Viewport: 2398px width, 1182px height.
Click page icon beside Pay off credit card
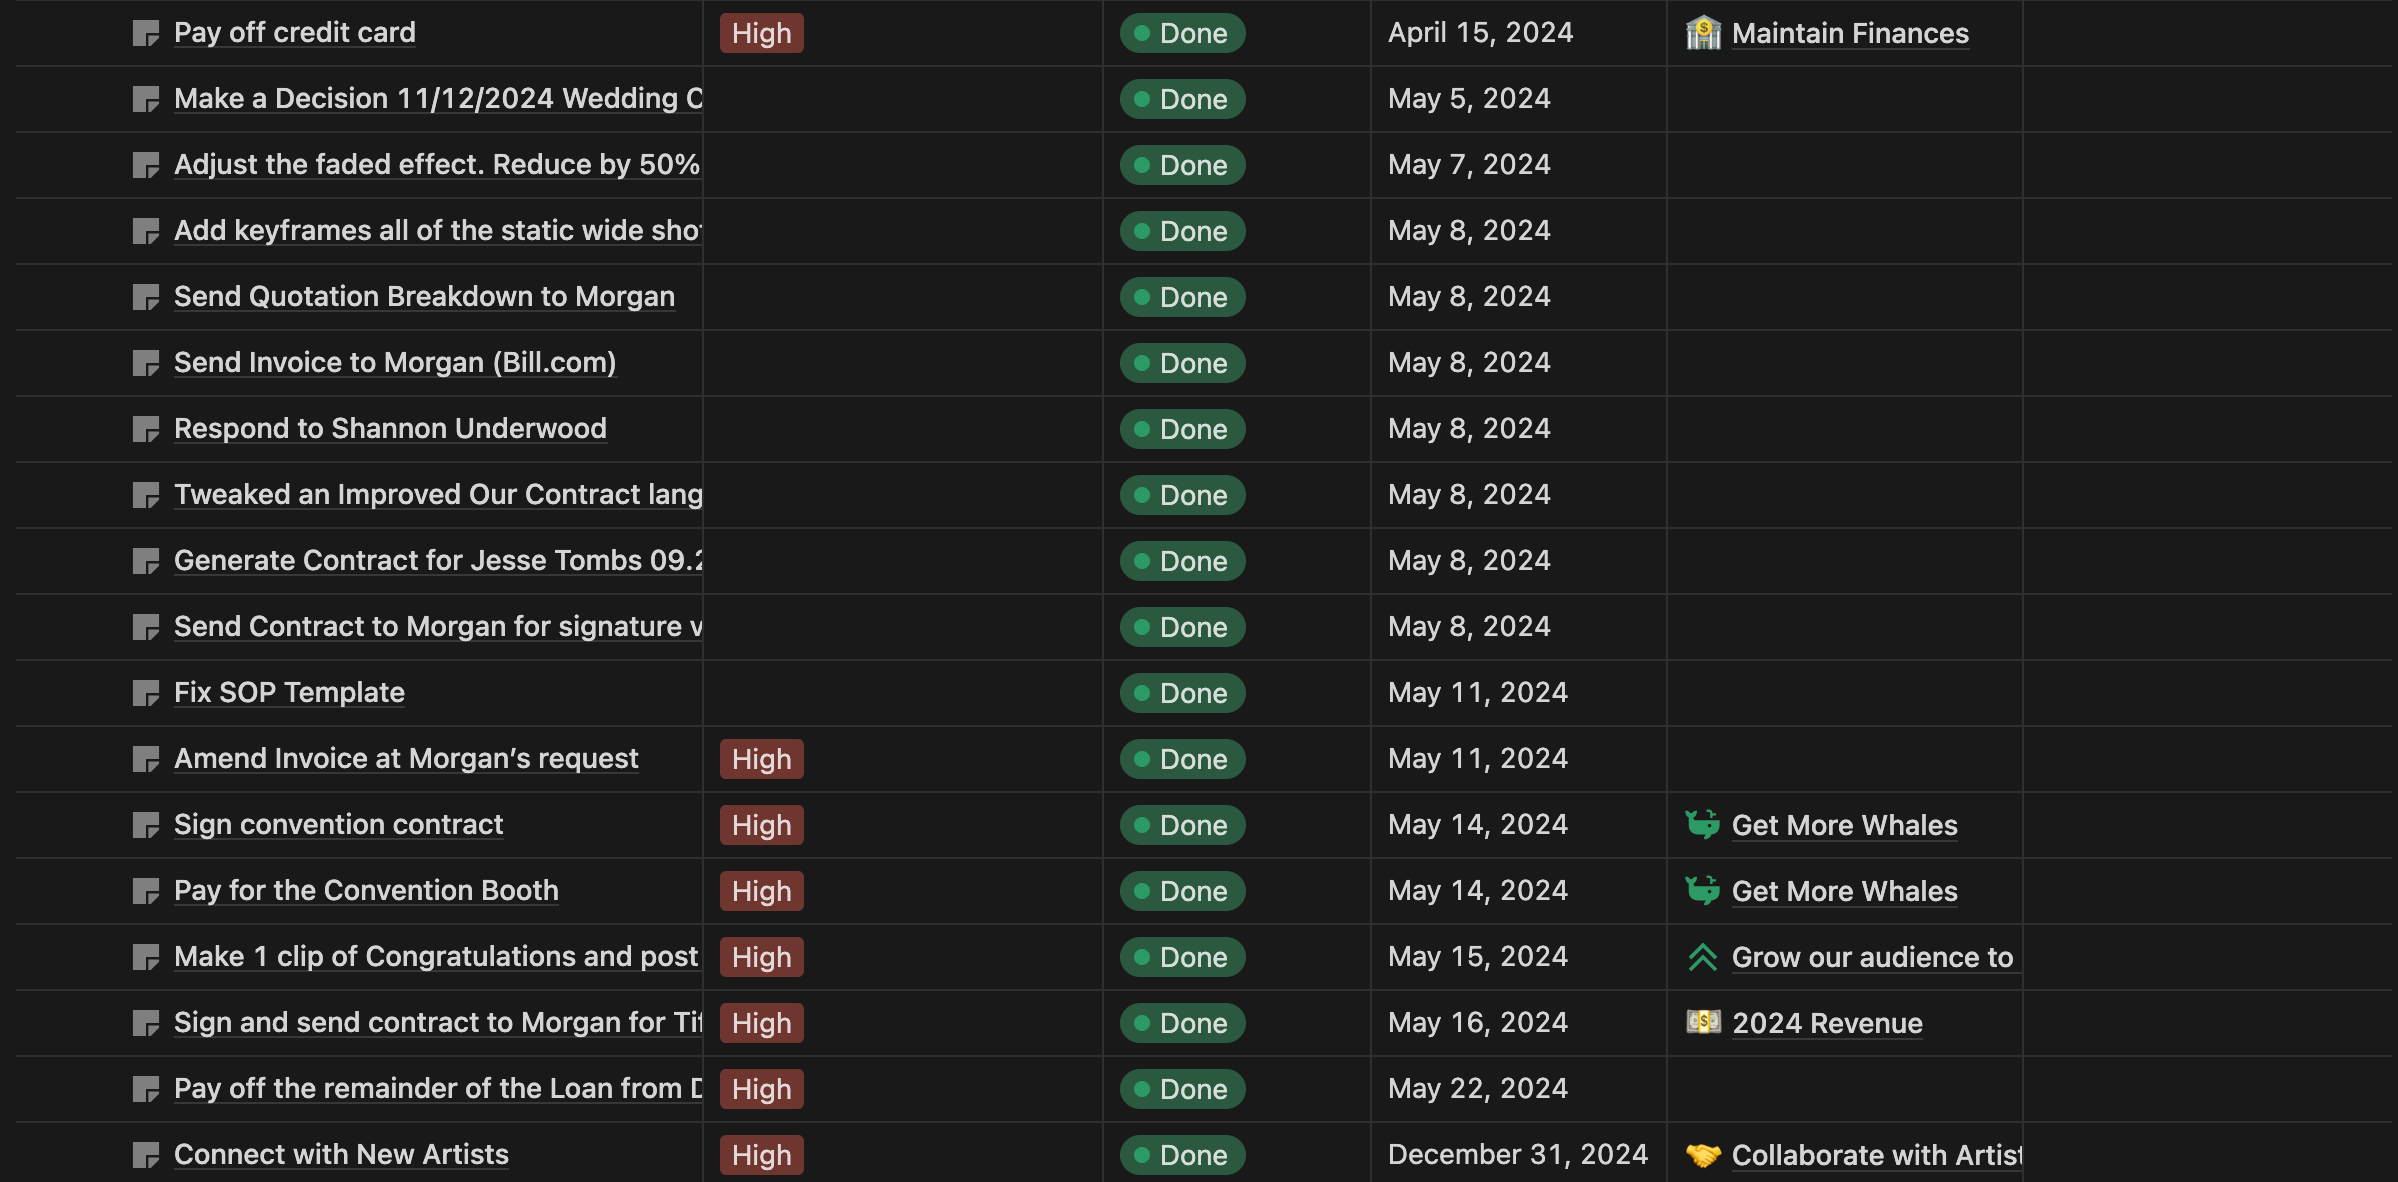tap(146, 34)
